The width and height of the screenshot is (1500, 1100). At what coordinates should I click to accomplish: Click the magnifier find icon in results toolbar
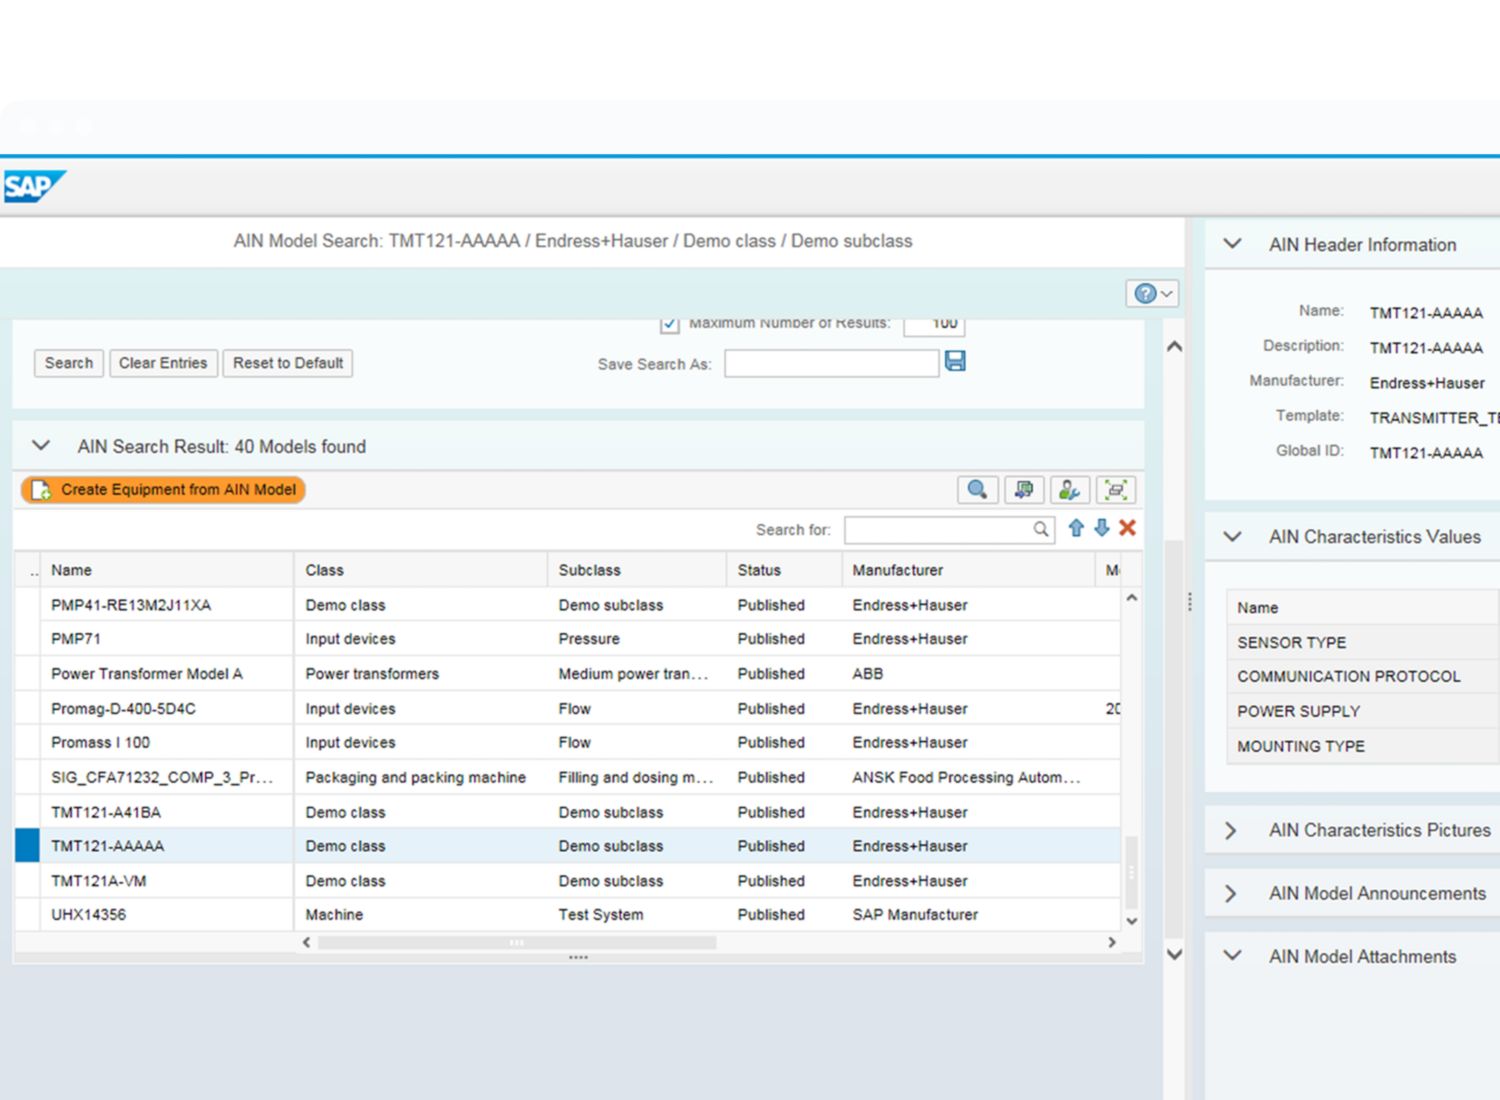tap(977, 490)
